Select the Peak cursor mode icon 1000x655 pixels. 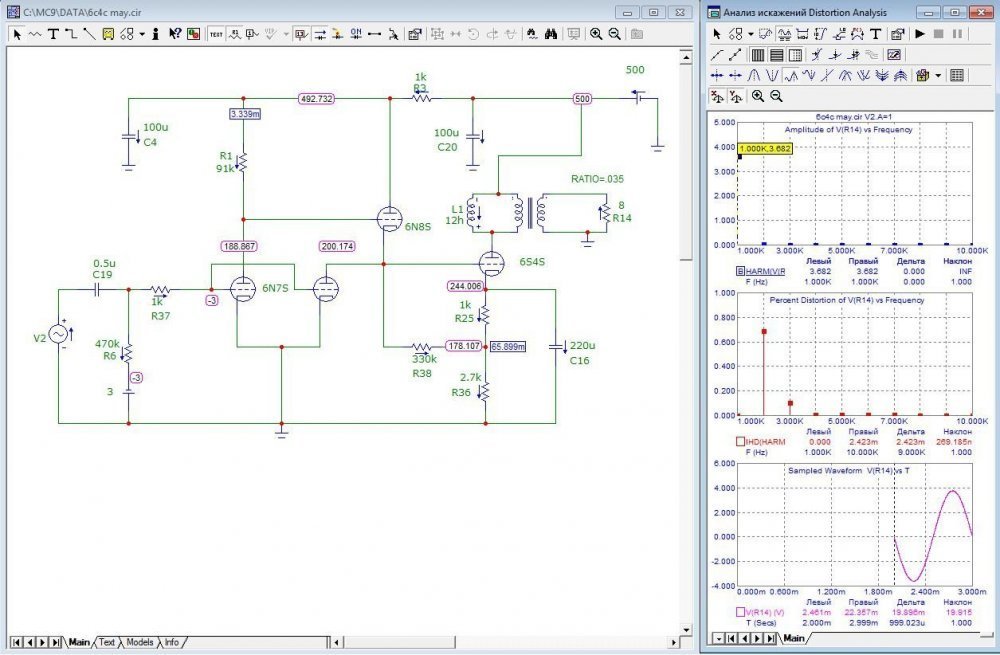[754, 76]
